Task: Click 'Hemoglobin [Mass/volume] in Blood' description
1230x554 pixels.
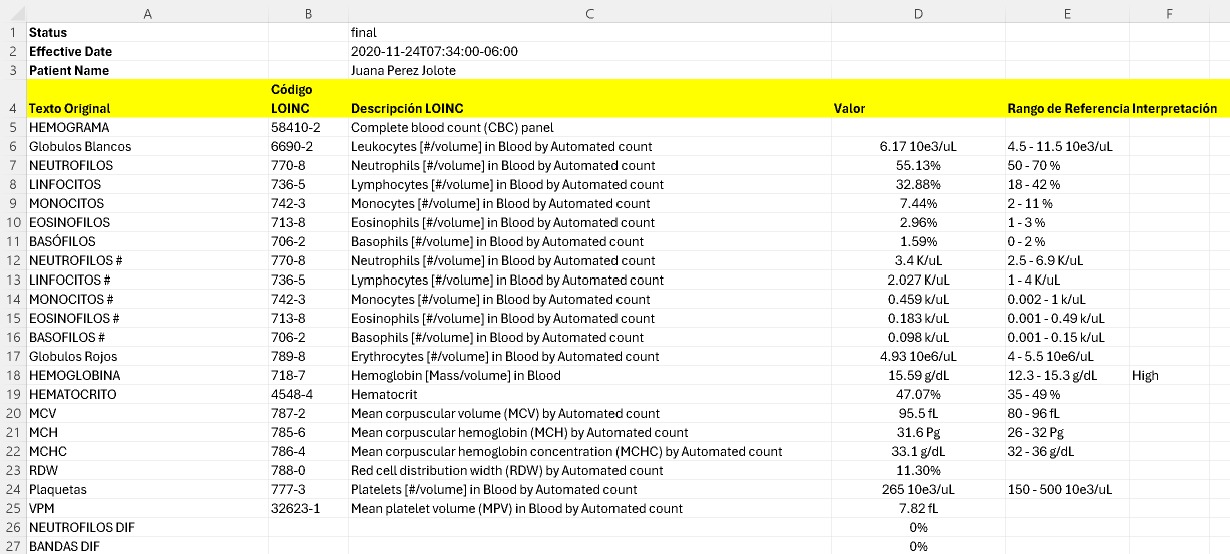Action: pyautogui.click(x=589, y=376)
